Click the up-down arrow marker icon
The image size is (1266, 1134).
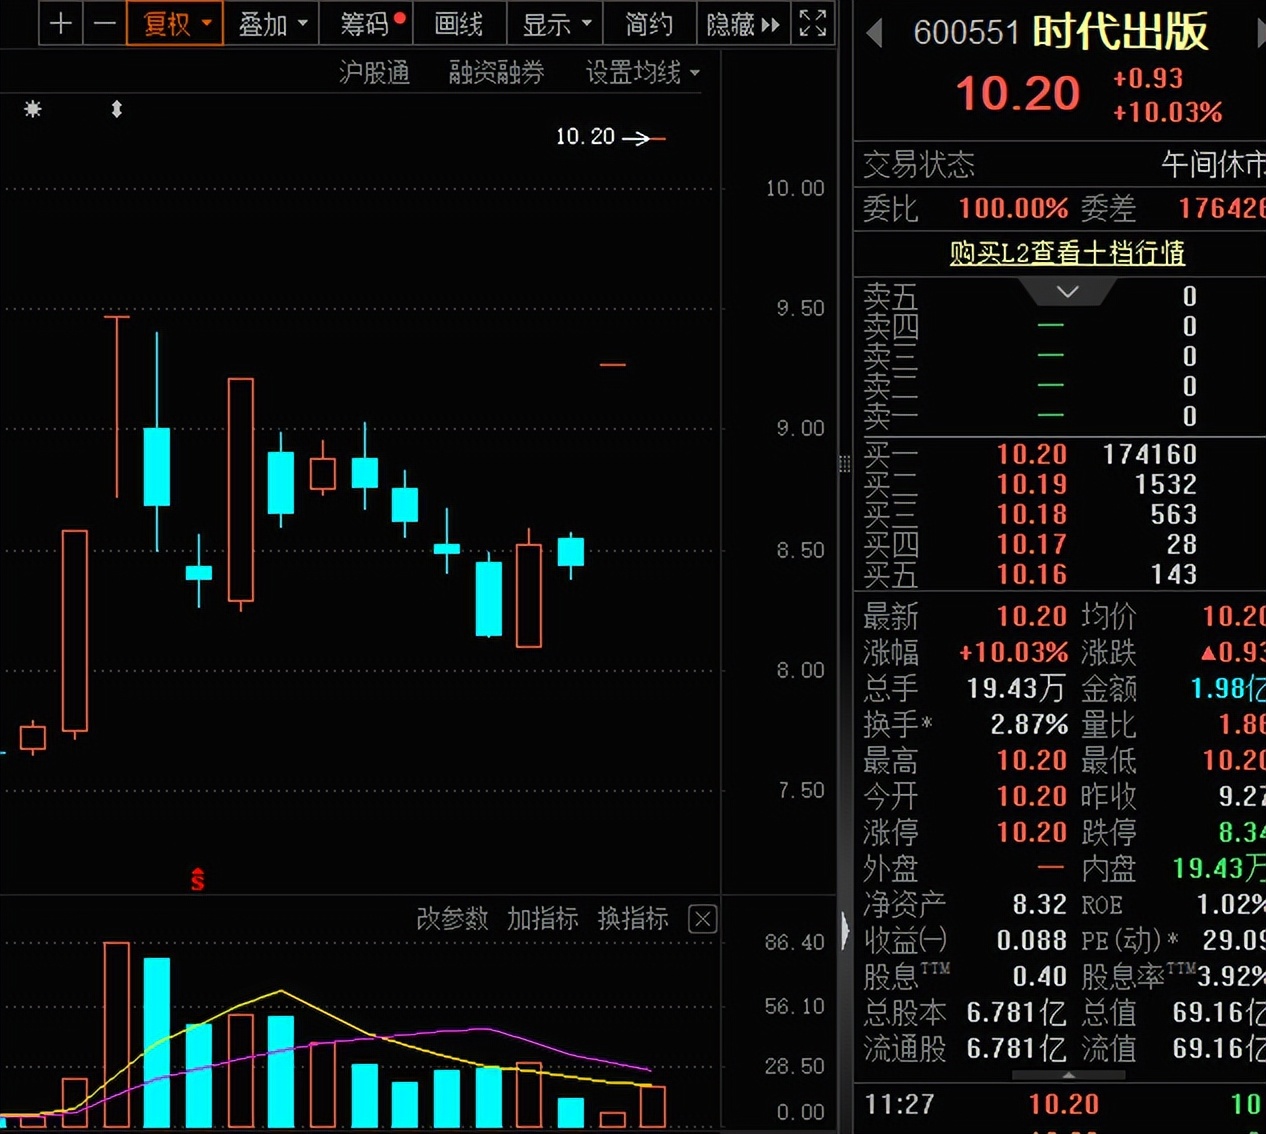pos(117,109)
